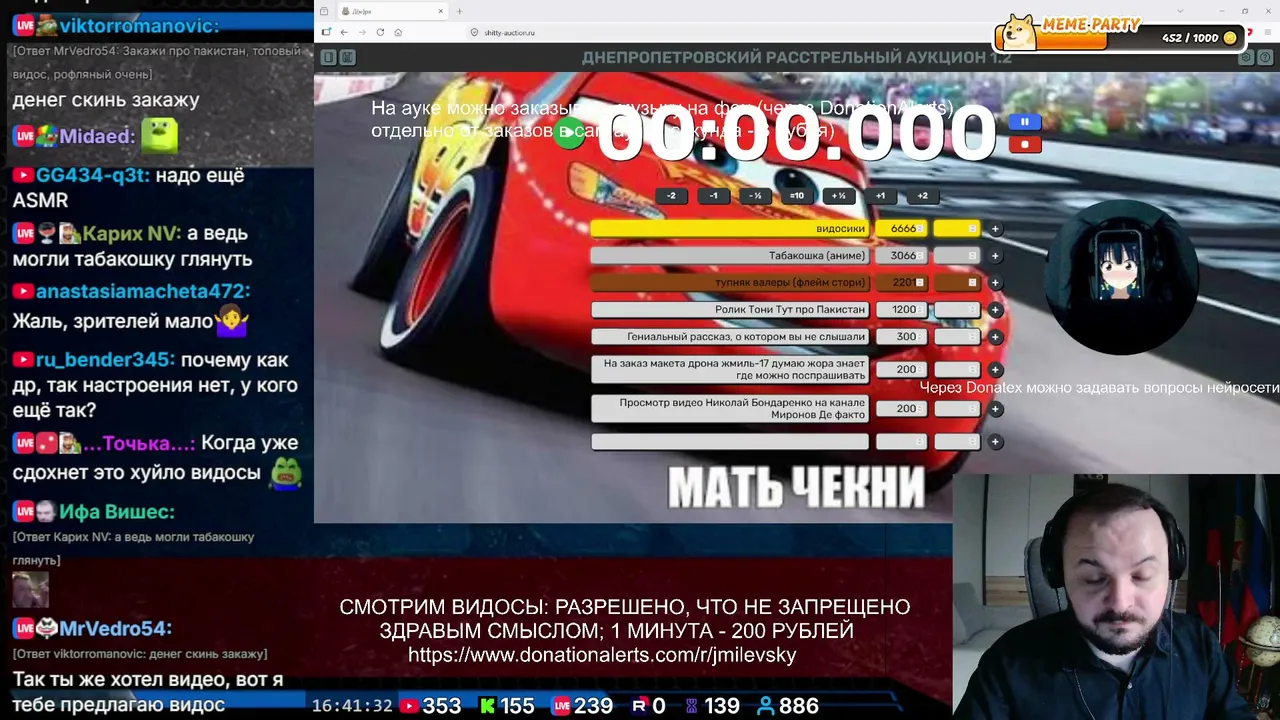Click the anime avatar circle overlay
Screen dimensions: 1280x720
point(1122,278)
